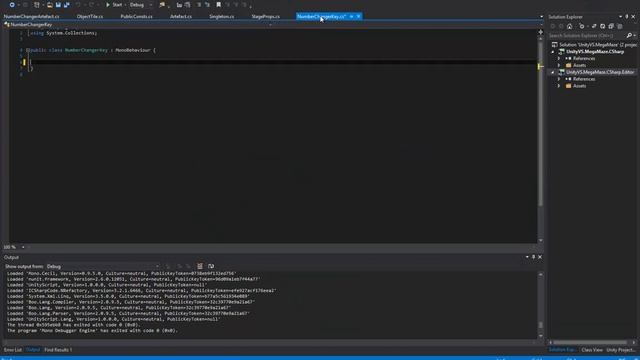
Task: Open the editor zoom level dropdown
Action: [23, 247]
